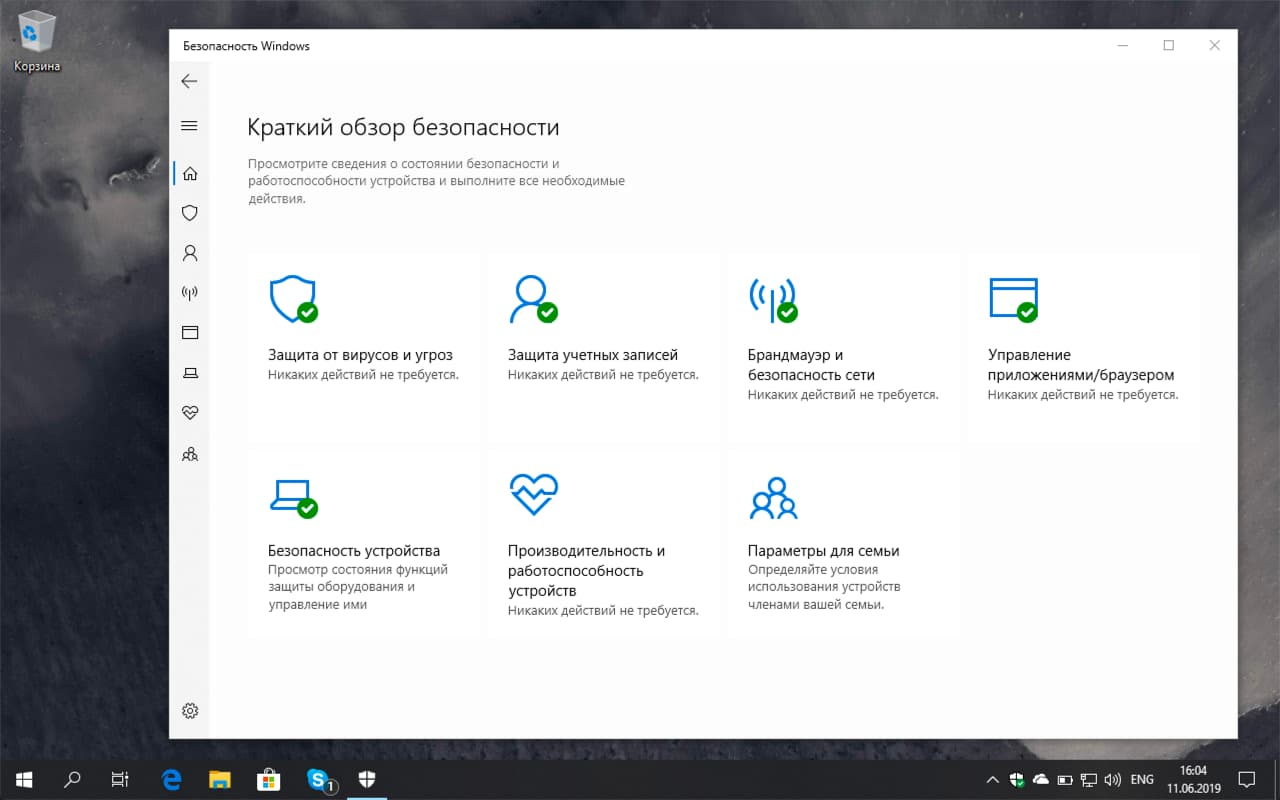Open firewall & network security sidebar icon

click(x=189, y=293)
